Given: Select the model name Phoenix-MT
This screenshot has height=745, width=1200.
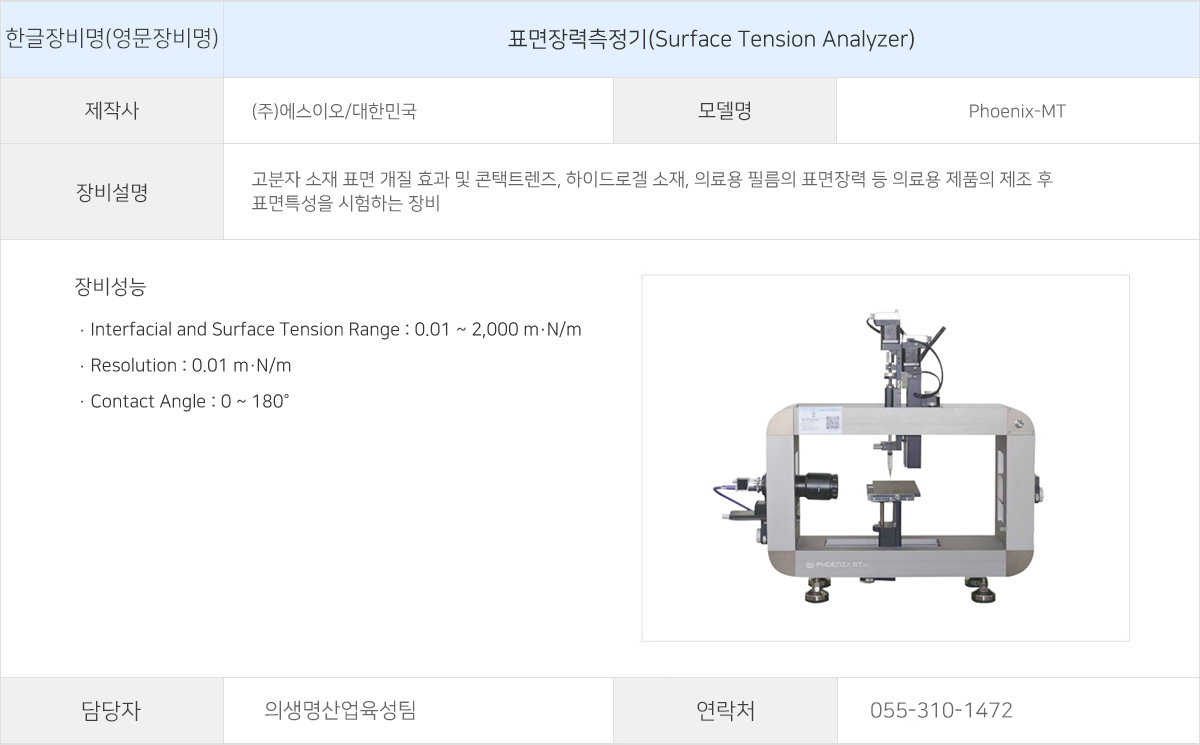Looking at the screenshot, I should [x=1017, y=112].
